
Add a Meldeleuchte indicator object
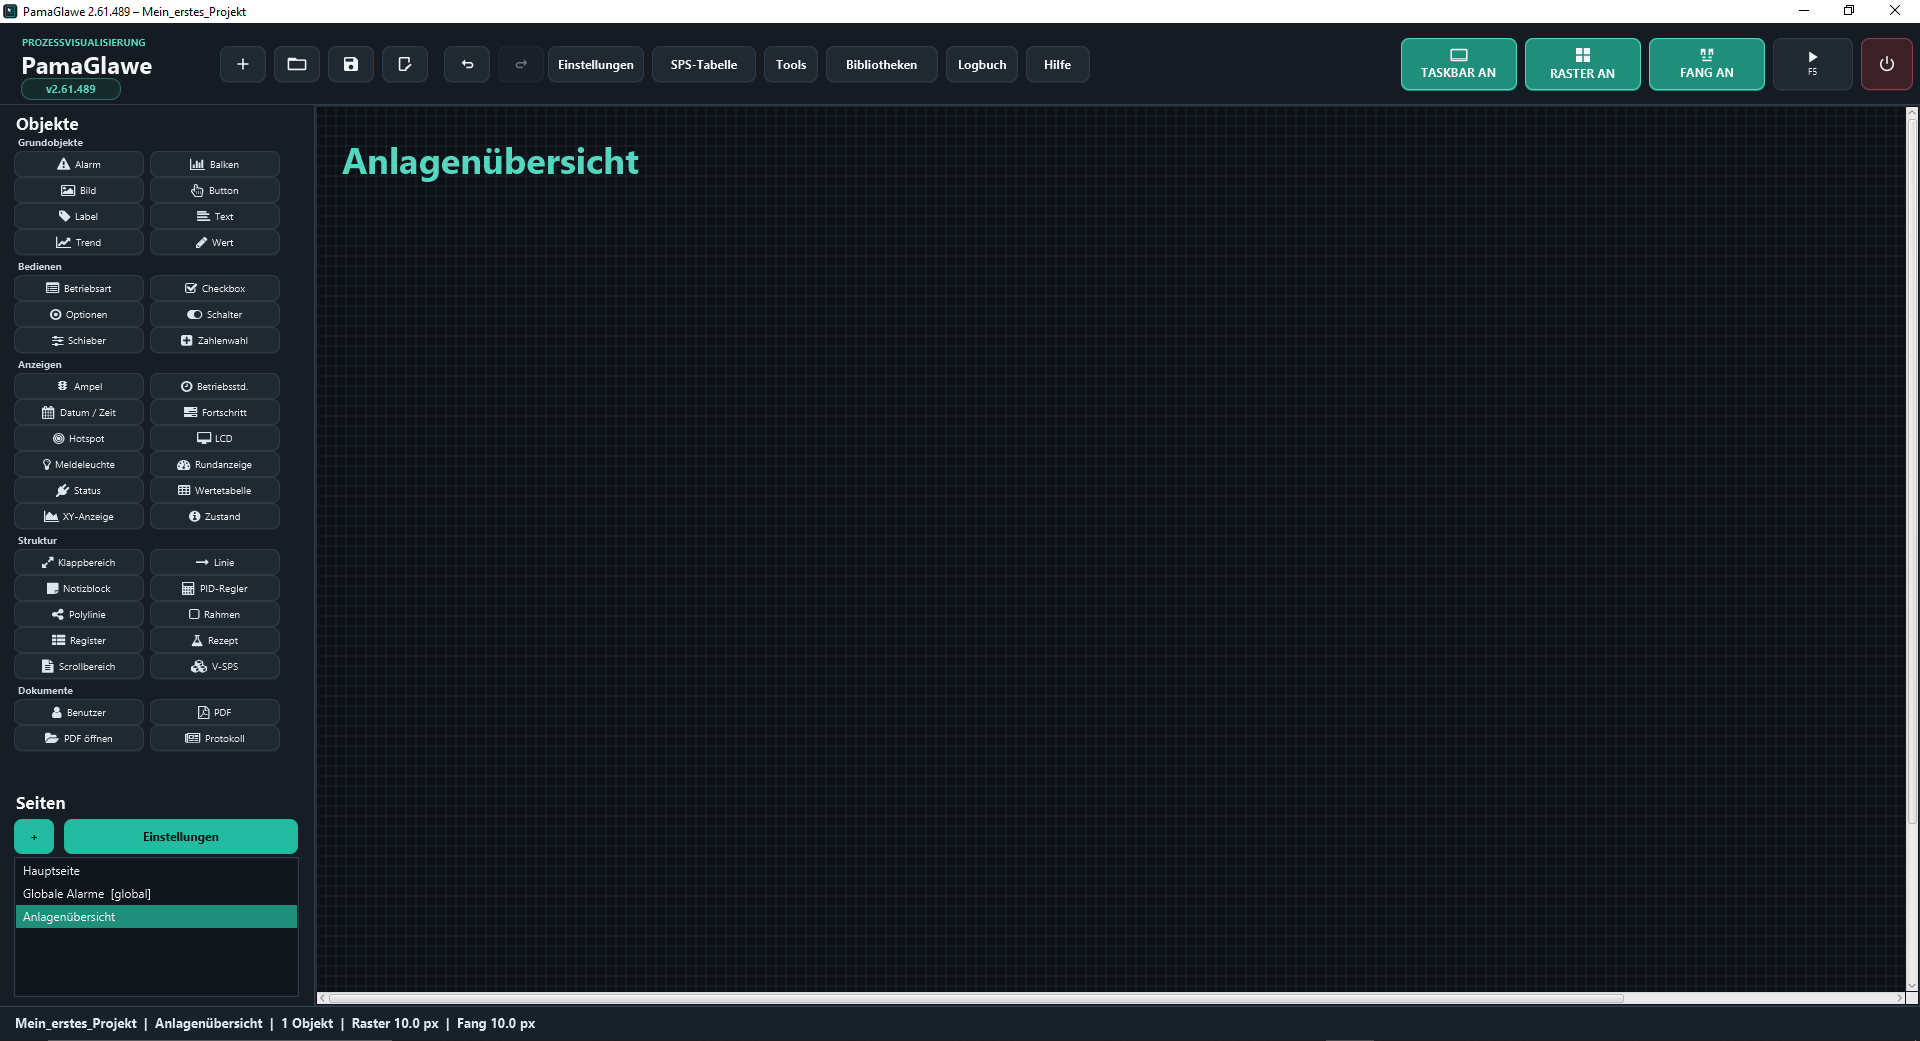79,464
